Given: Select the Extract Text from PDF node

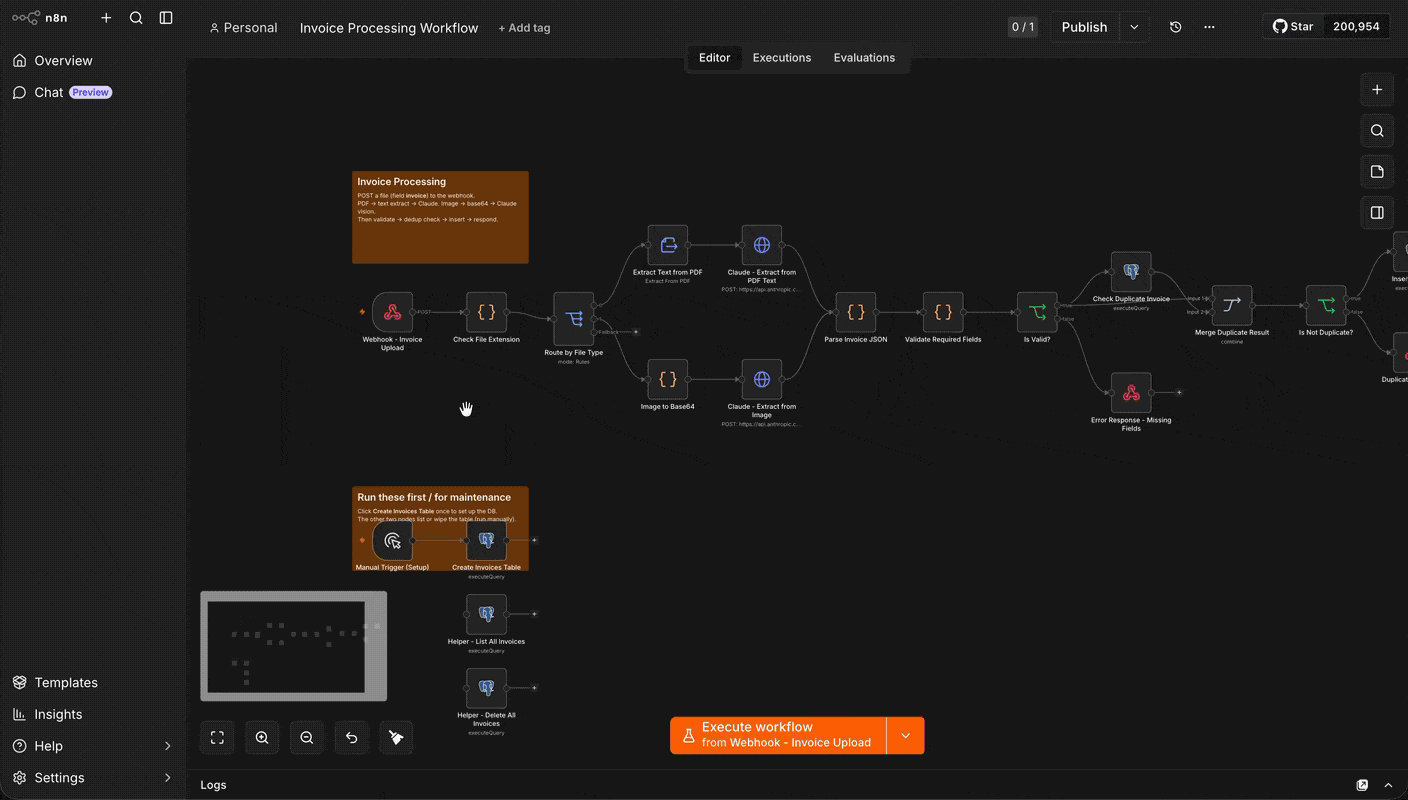Looking at the screenshot, I should pos(668,245).
